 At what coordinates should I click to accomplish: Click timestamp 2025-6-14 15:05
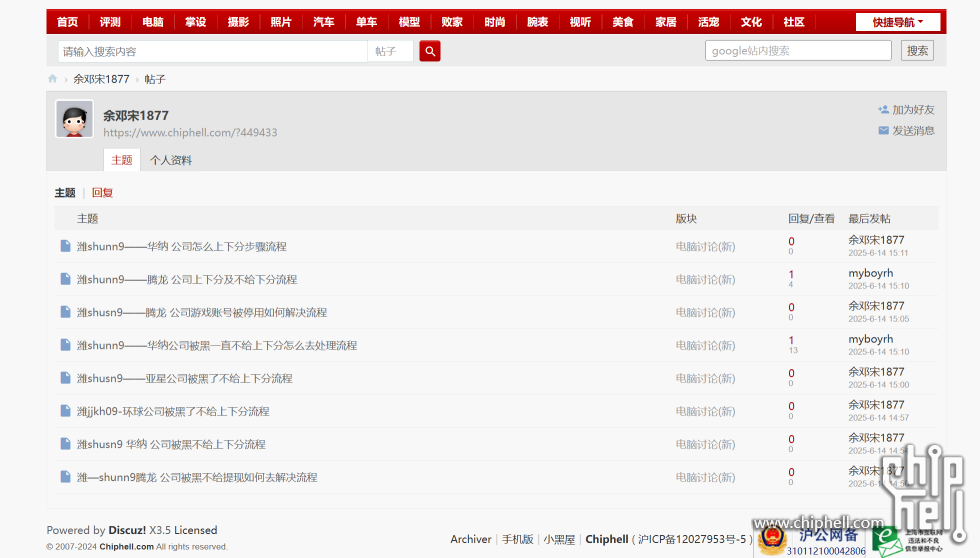[878, 319]
